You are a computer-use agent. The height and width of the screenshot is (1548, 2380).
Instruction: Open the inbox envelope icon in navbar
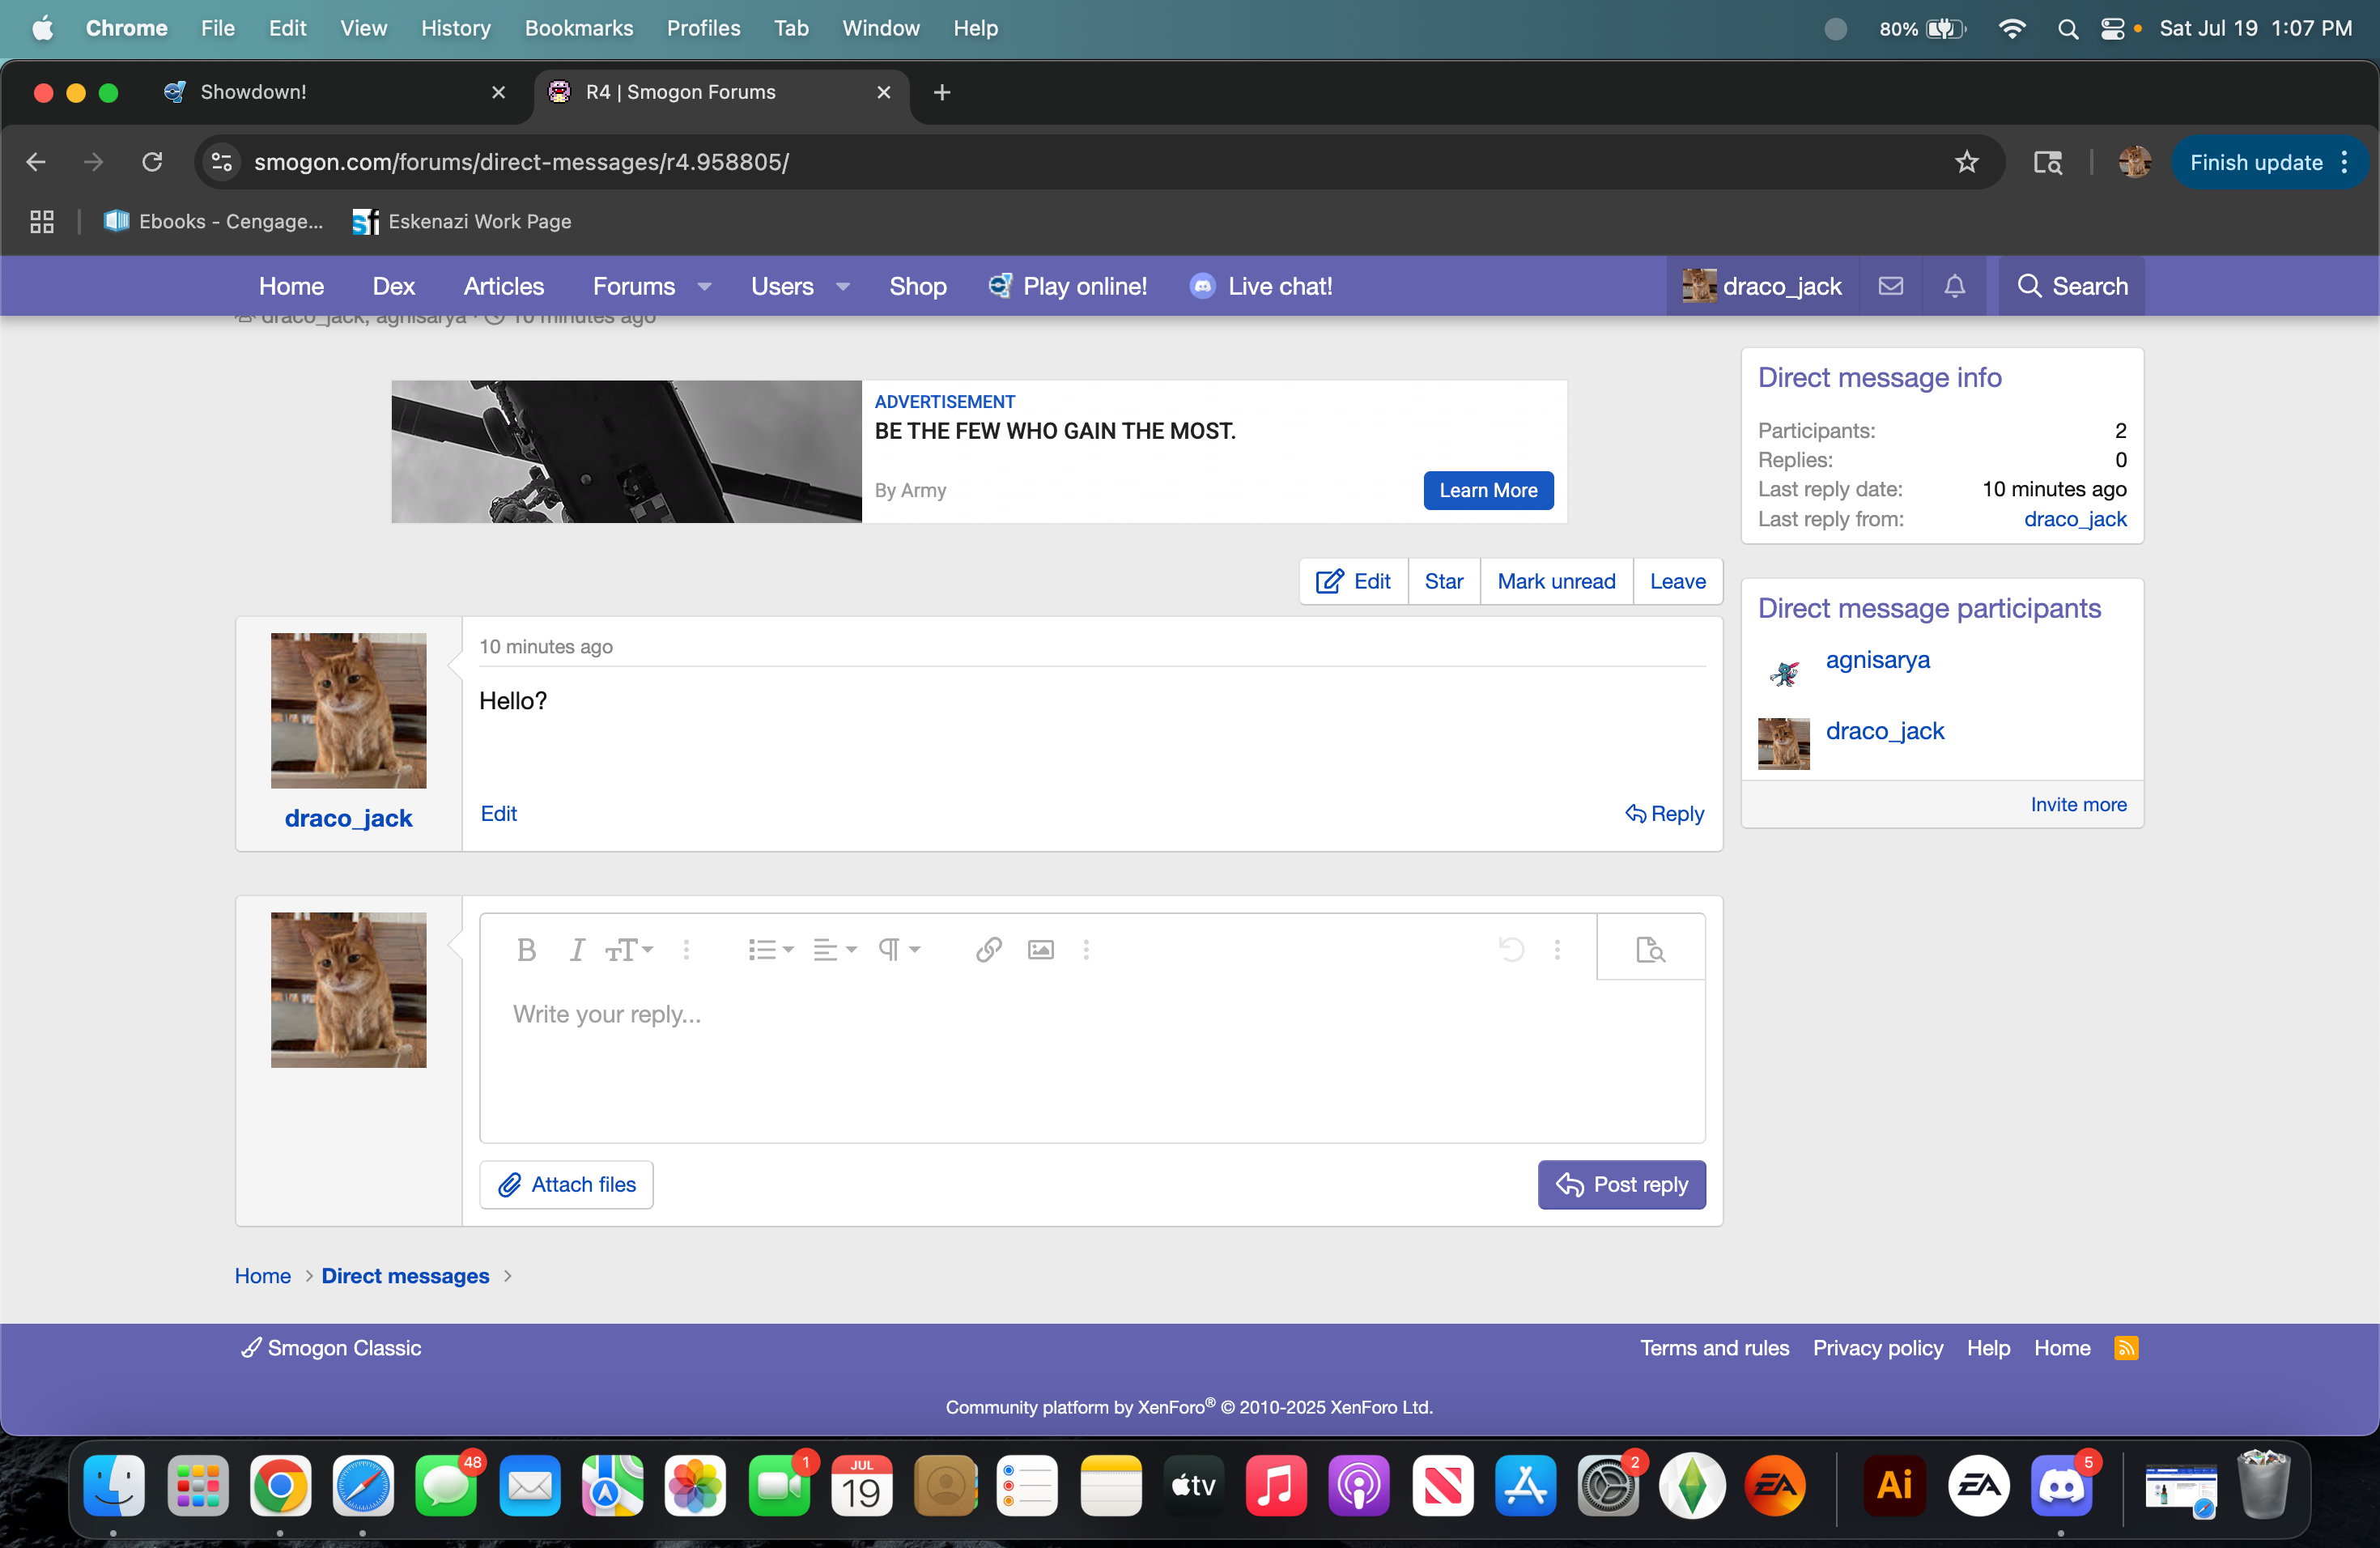pyautogui.click(x=1890, y=286)
